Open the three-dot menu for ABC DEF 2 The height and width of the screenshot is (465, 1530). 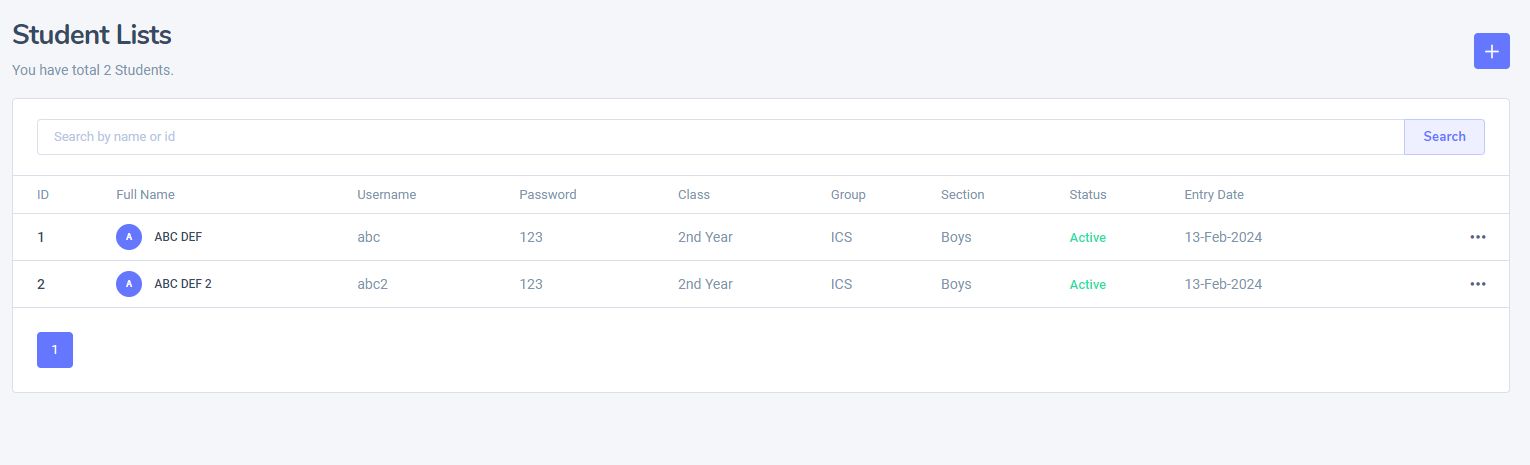(x=1477, y=284)
